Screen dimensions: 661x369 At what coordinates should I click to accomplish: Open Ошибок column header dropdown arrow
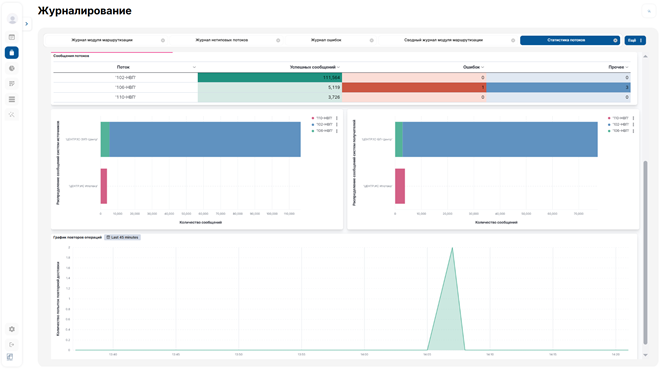coord(483,67)
